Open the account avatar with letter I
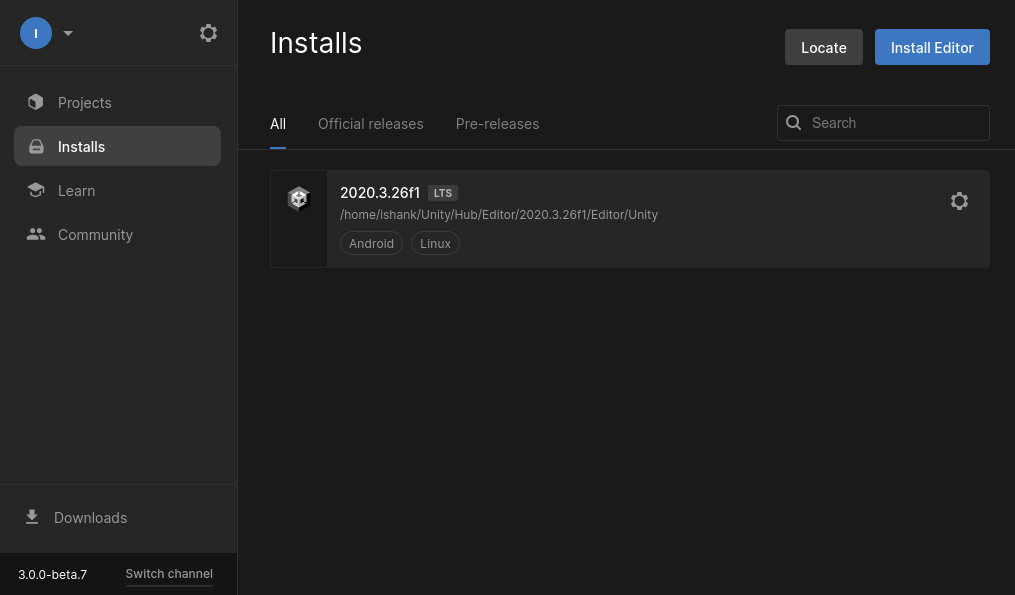 36,33
